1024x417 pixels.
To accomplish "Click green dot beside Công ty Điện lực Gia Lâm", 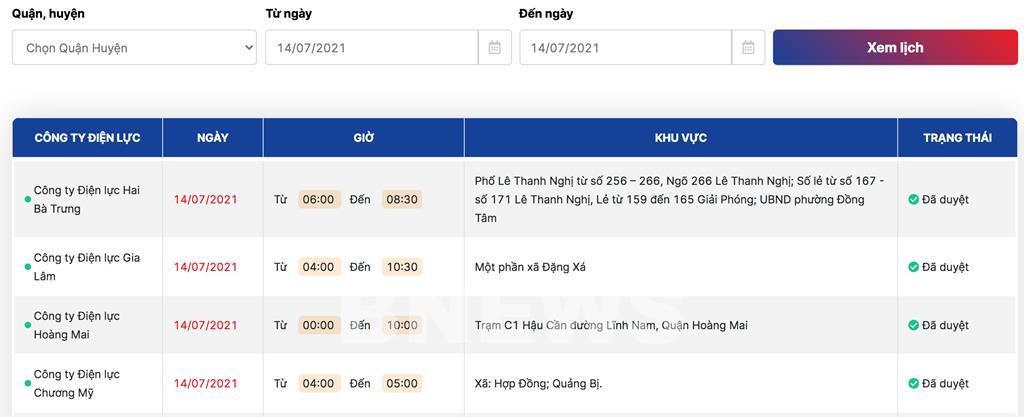I will pos(28,267).
